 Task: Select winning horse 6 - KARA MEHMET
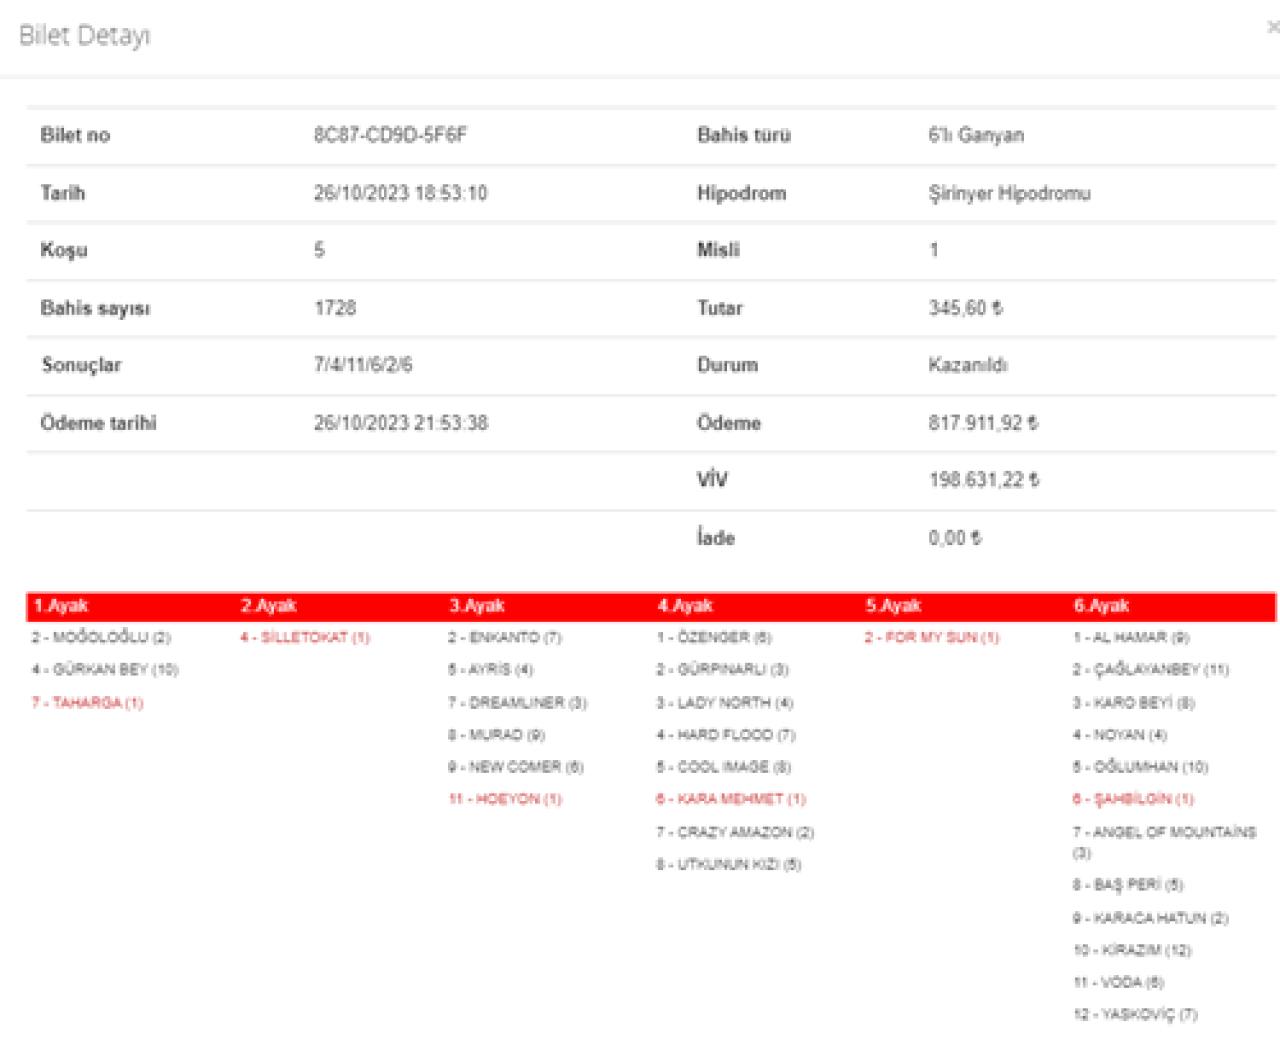[x=731, y=799]
